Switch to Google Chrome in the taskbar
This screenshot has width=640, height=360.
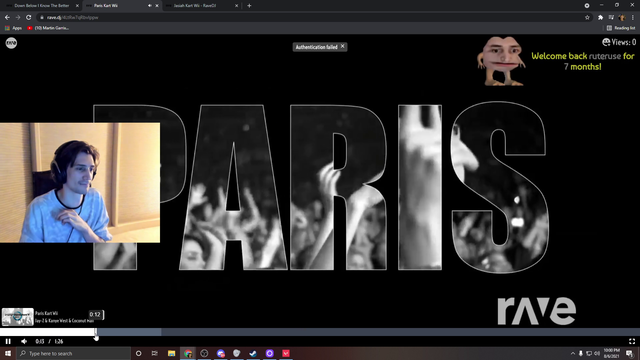coord(188,353)
